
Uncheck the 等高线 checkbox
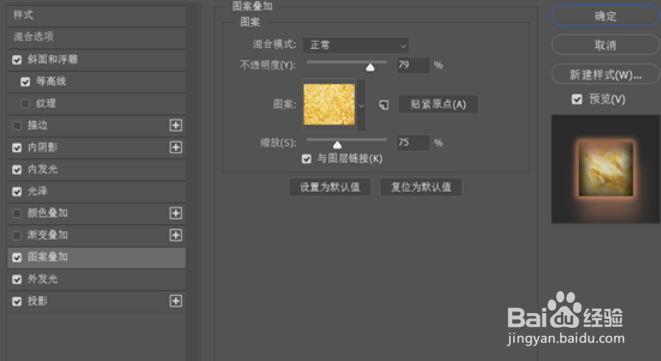25,82
